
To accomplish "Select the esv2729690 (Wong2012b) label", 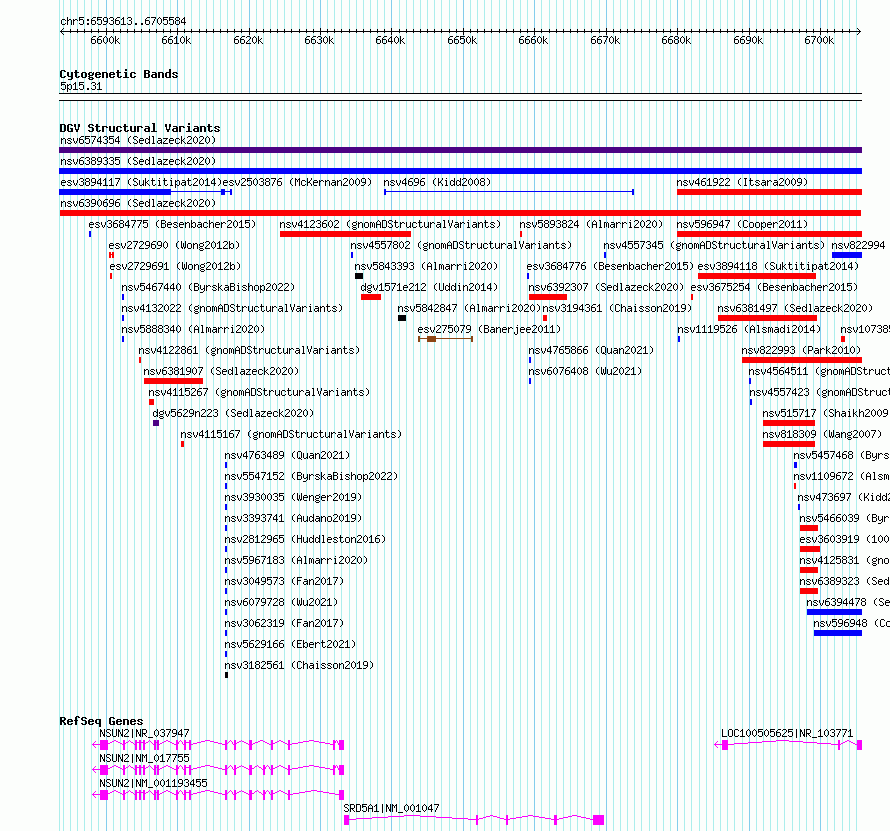I will click(174, 245).
